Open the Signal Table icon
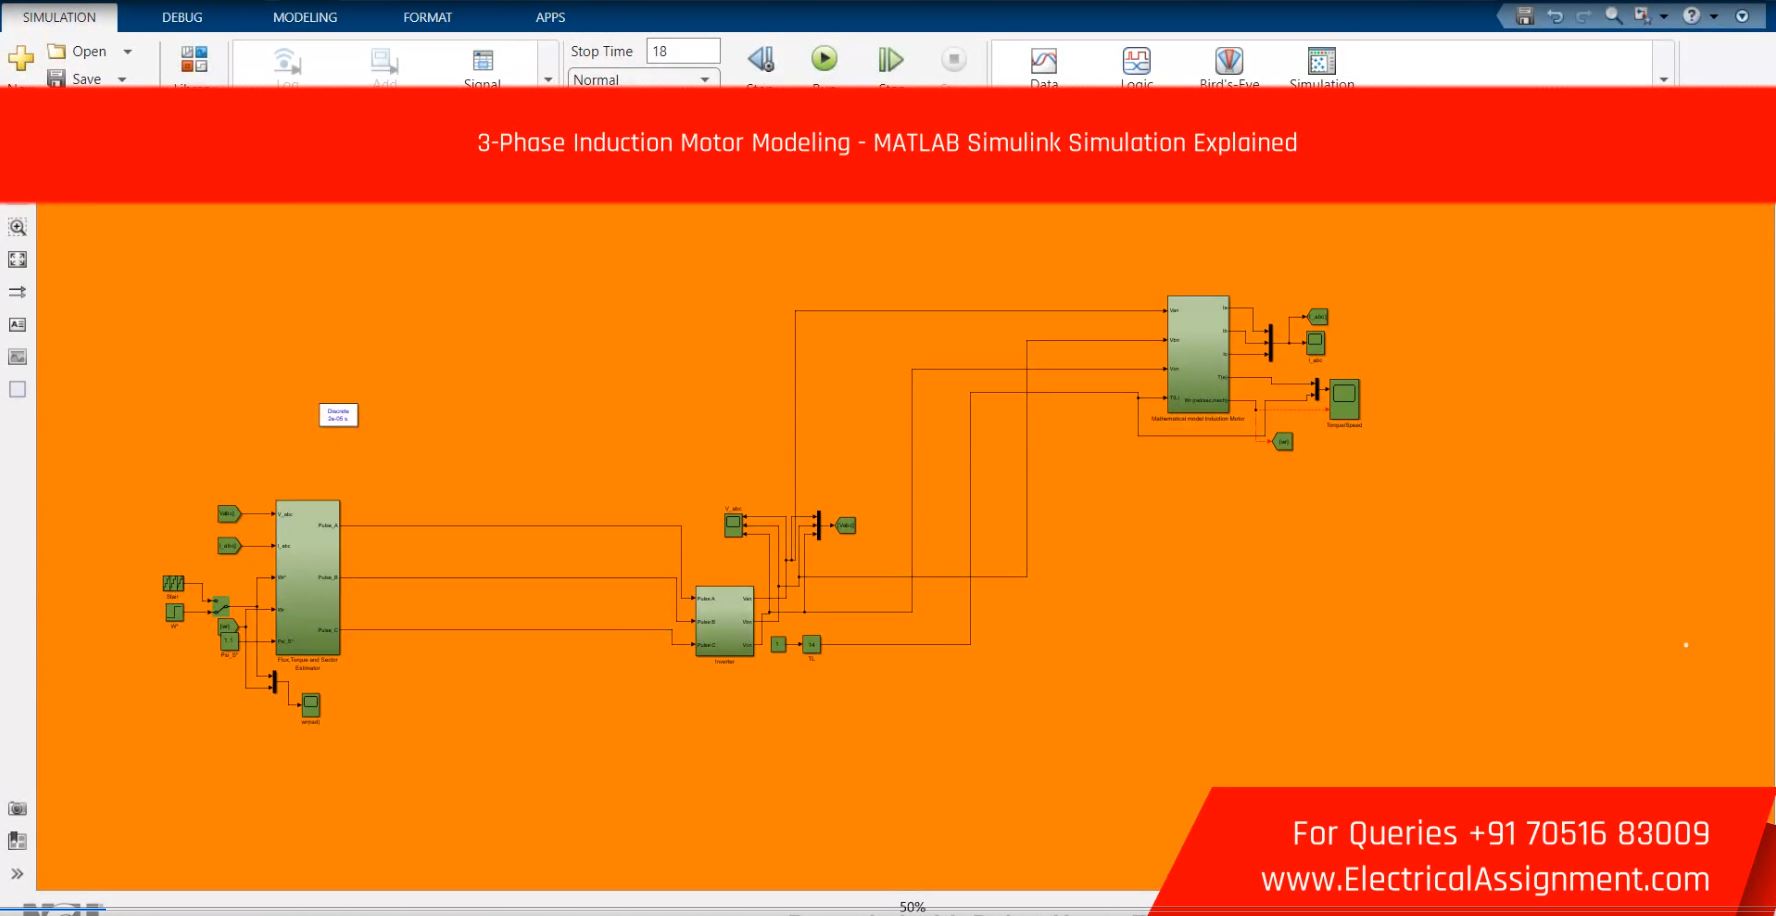 click(x=483, y=61)
